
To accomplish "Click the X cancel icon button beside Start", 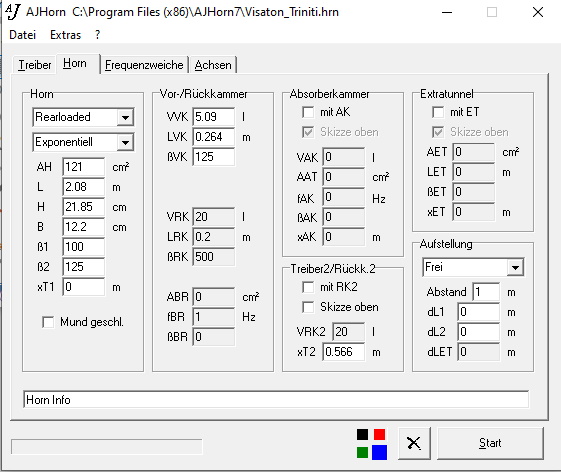I will tap(414, 443).
